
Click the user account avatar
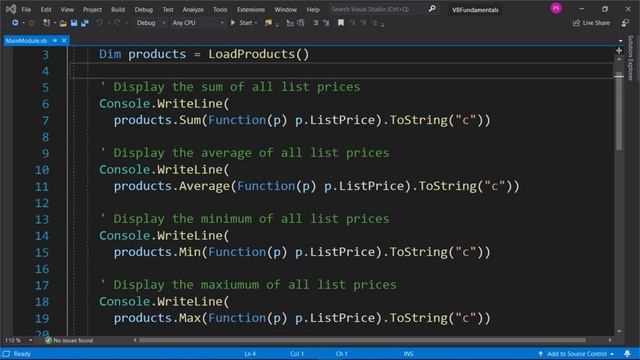point(556,8)
